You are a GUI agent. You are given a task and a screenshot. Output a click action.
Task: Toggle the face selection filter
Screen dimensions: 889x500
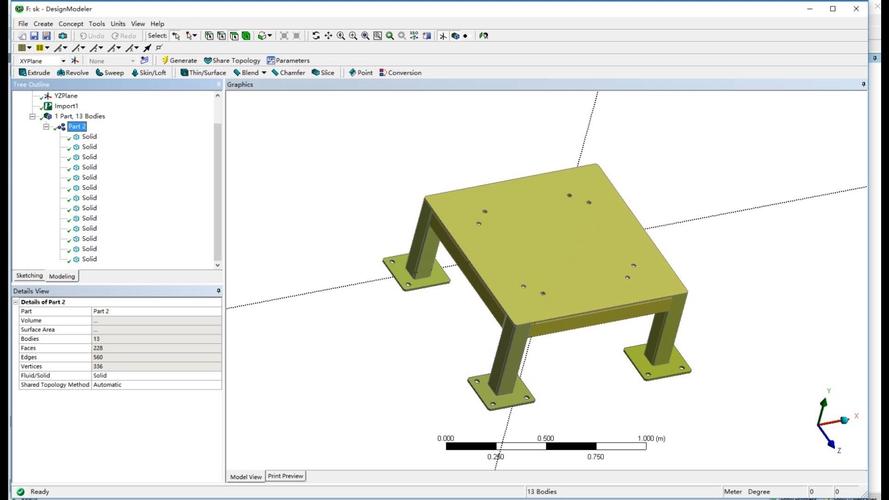(x=234, y=36)
